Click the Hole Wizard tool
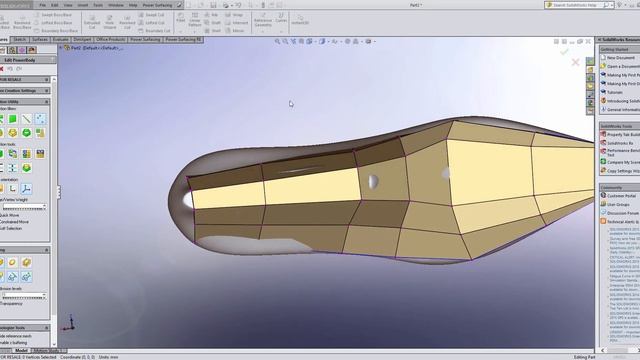The height and width of the screenshot is (360, 640). tap(109, 22)
